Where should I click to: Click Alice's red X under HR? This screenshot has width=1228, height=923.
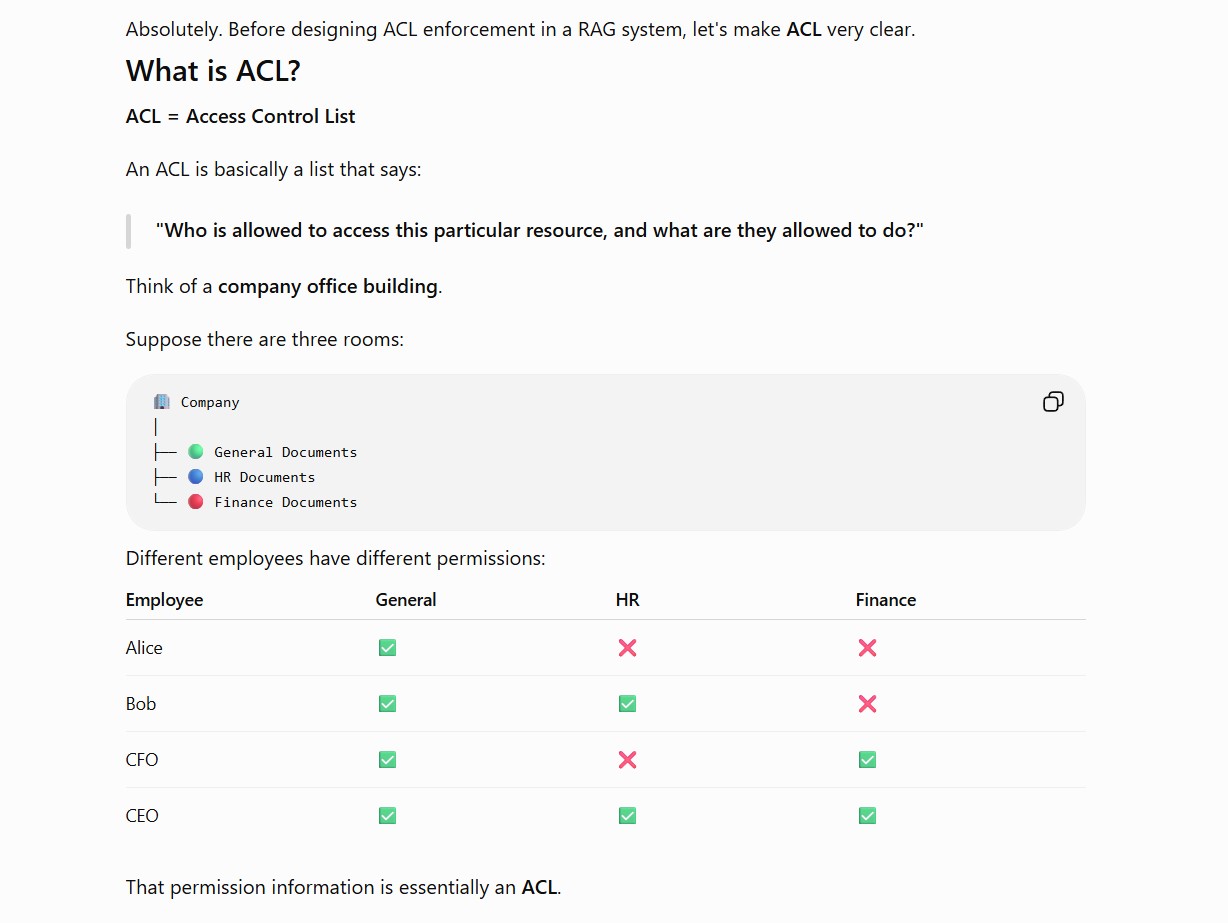627,648
